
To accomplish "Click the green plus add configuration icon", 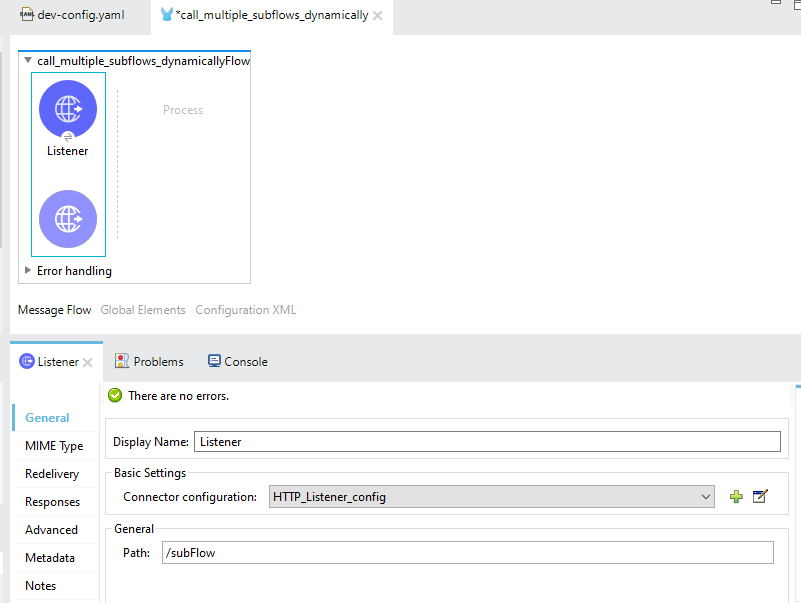I will (x=736, y=497).
